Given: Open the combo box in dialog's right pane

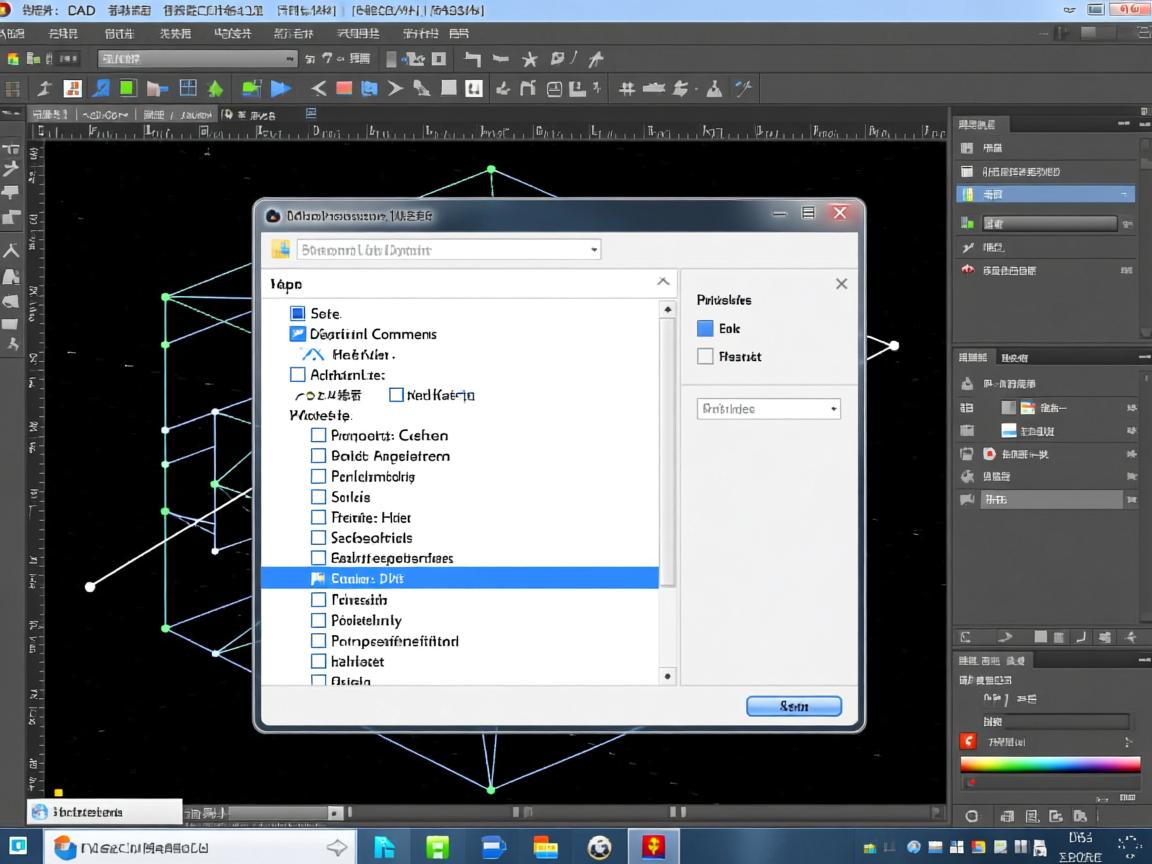Looking at the screenshot, I should (x=768, y=408).
